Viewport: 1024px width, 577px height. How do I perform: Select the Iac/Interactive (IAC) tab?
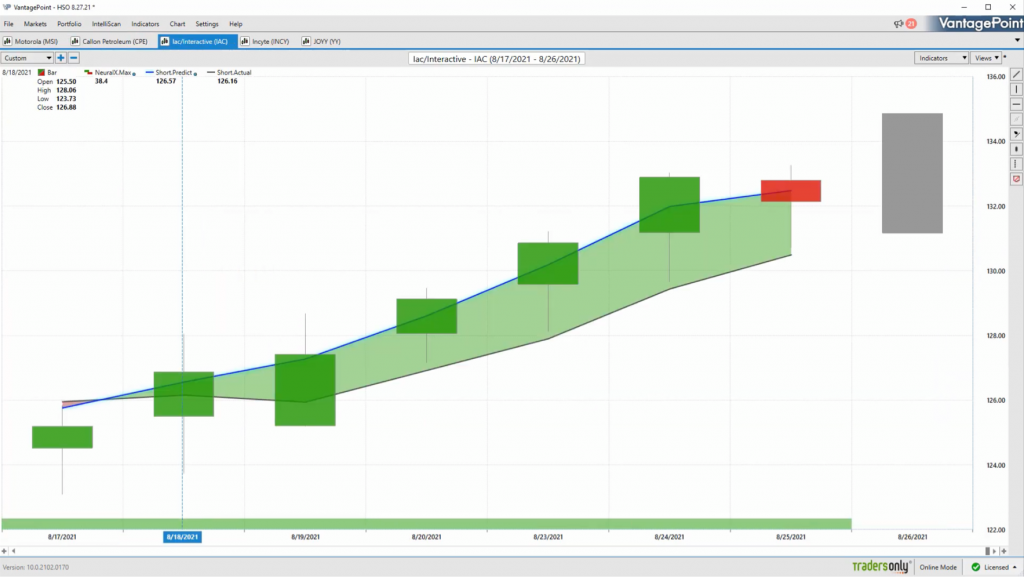coord(198,41)
